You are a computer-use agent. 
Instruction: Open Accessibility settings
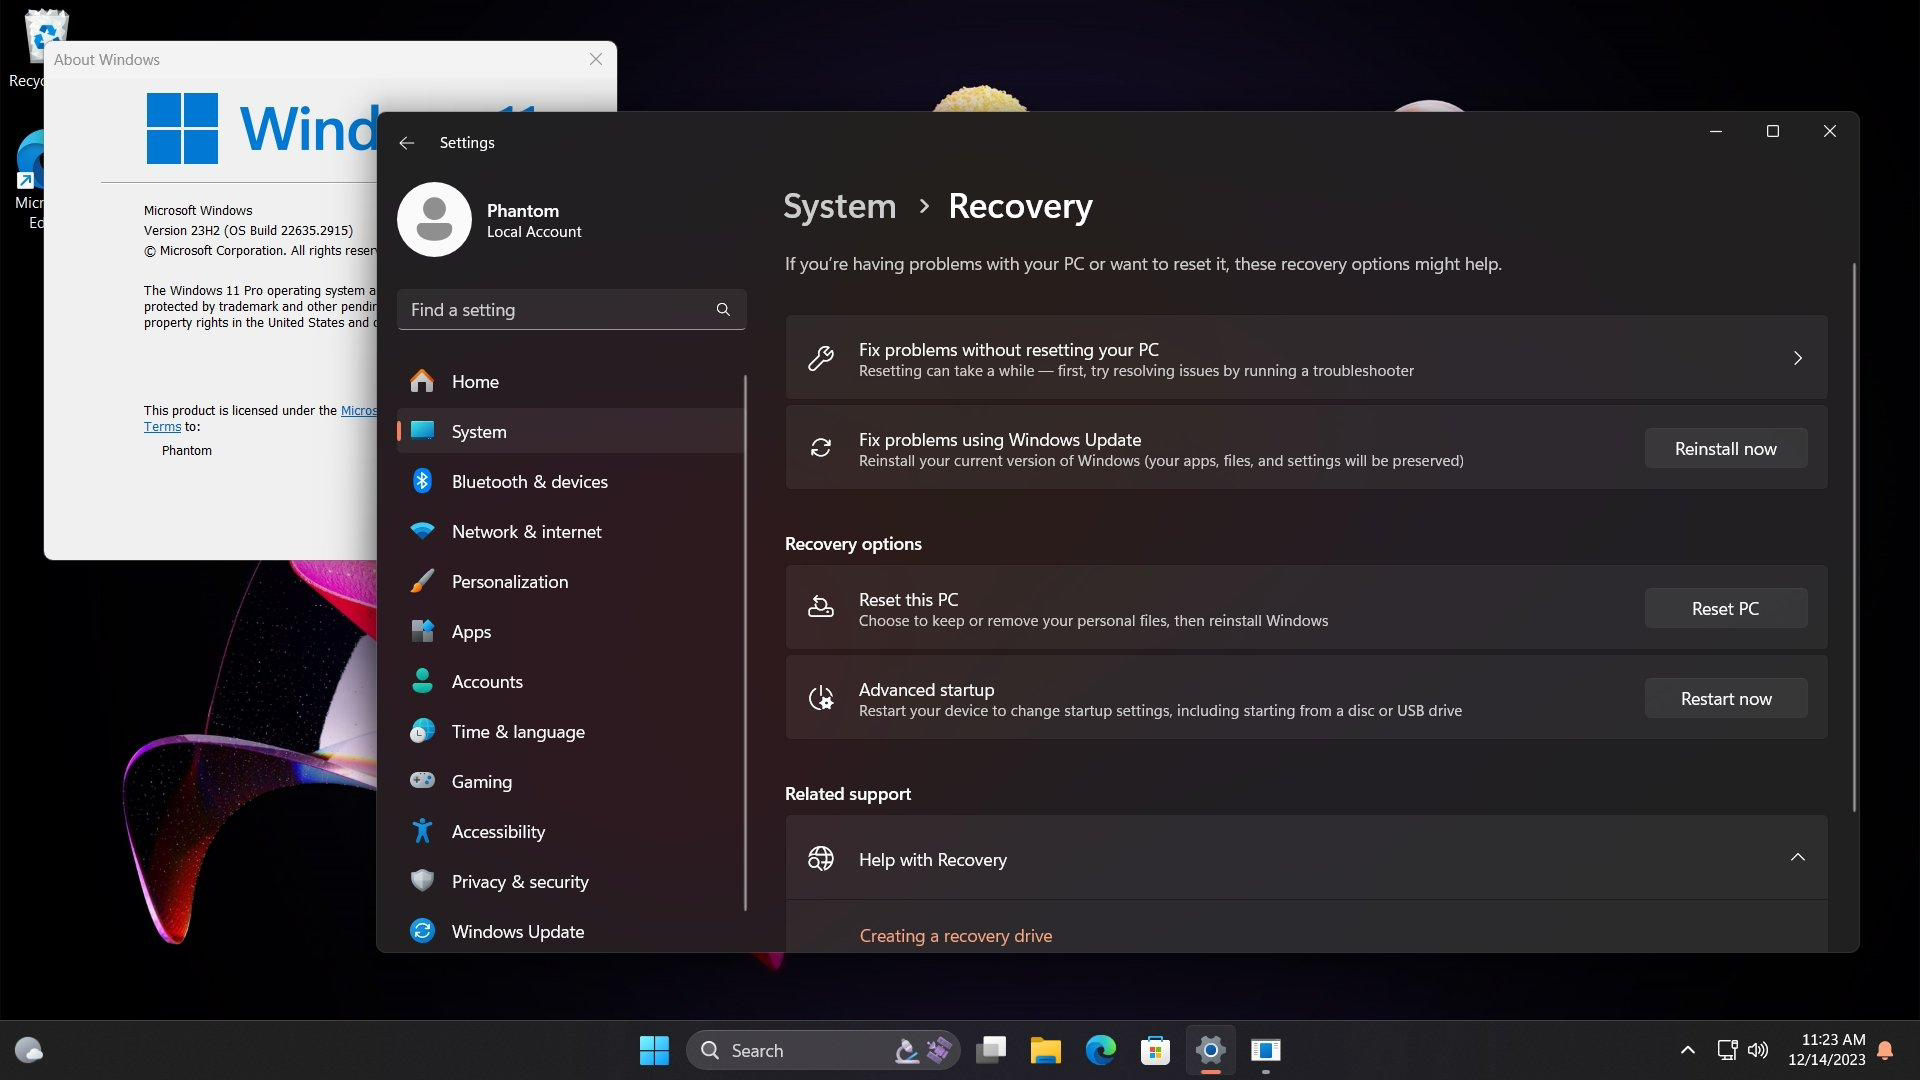[x=571, y=831]
